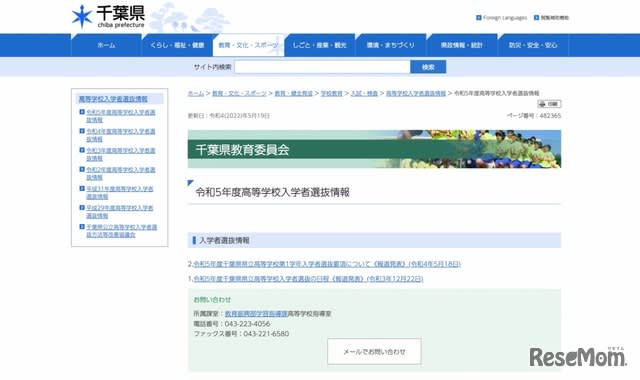Go to 教育・文化・スポーツ in the breadcrumb
This screenshot has height=380, width=640.
pyautogui.click(x=239, y=93)
